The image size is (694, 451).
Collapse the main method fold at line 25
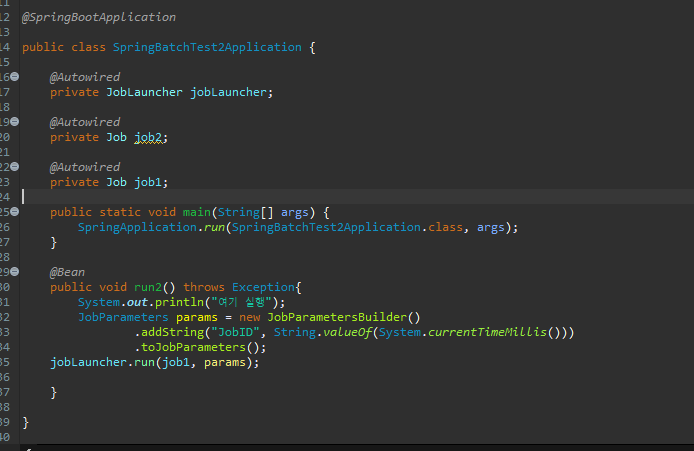(x=15, y=212)
